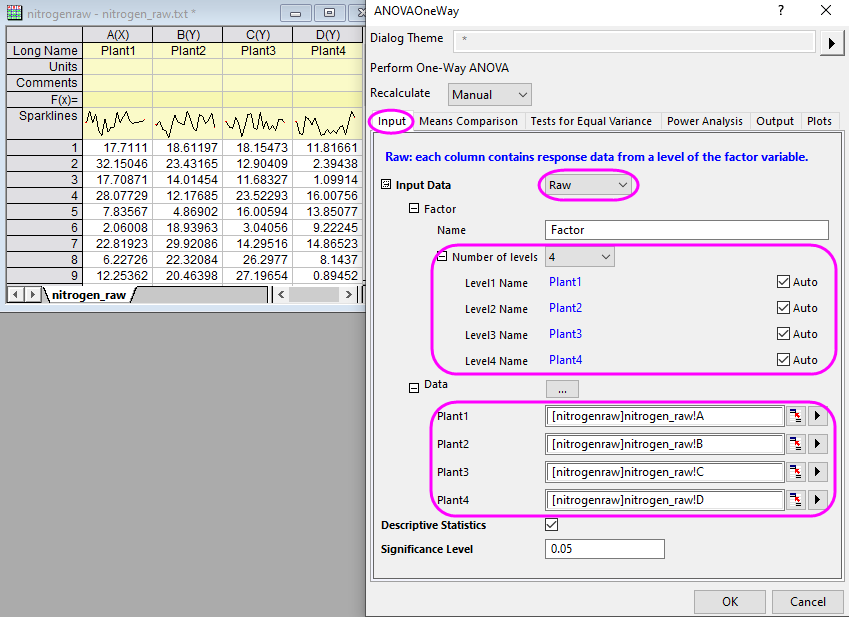Click the Dialog Theme flyout arrow

[x=832, y=42]
